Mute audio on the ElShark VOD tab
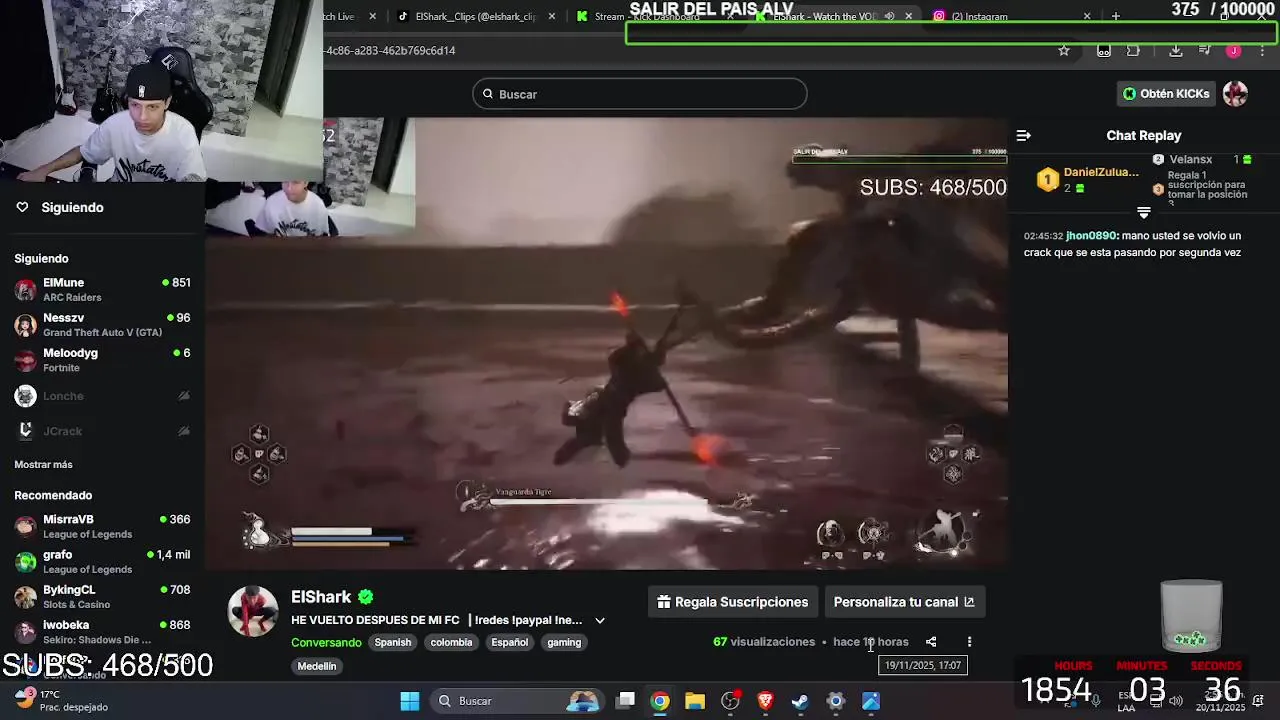 [889, 16]
